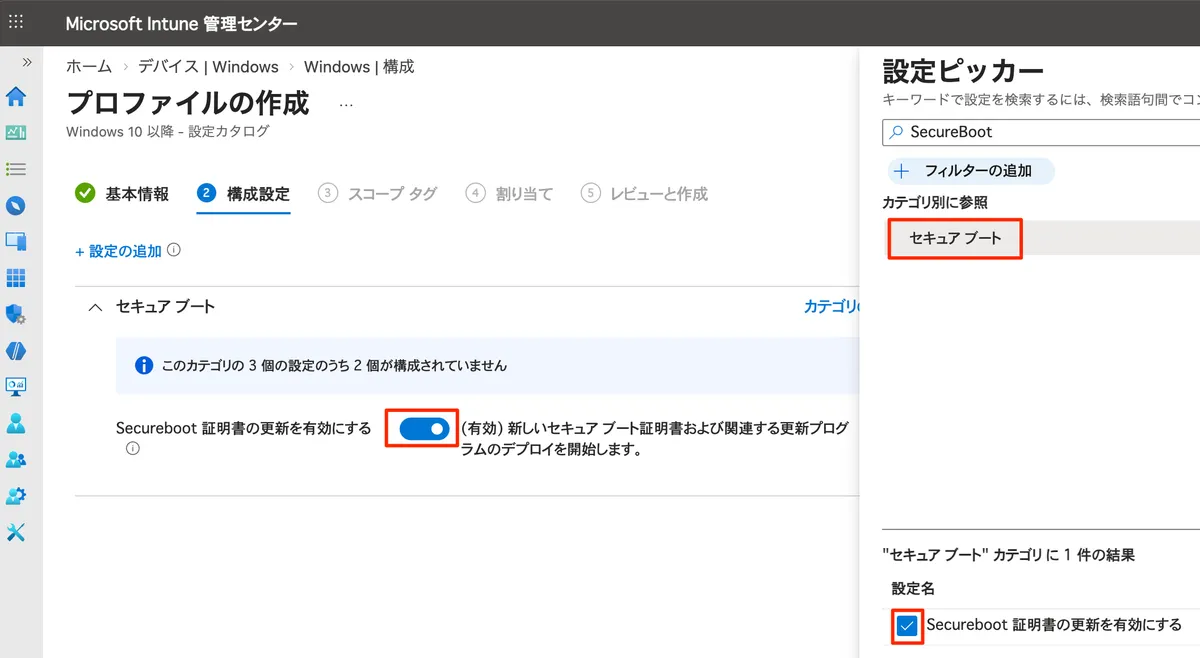Viewport: 1200px width, 658px height.
Task: Click (有効) 新しいセキュア ブート証明書 description text
Action: [x=655, y=439]
